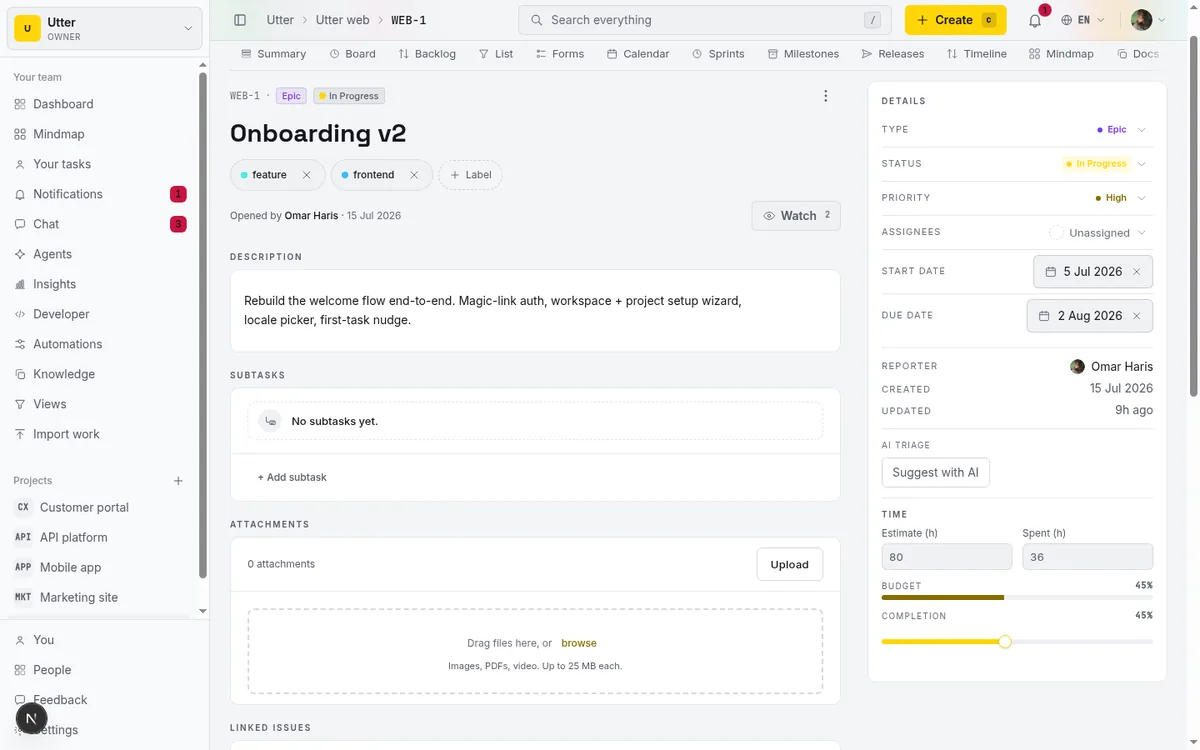Switch to the Timeline tab
1200x750 pixels.
(977, 54)
